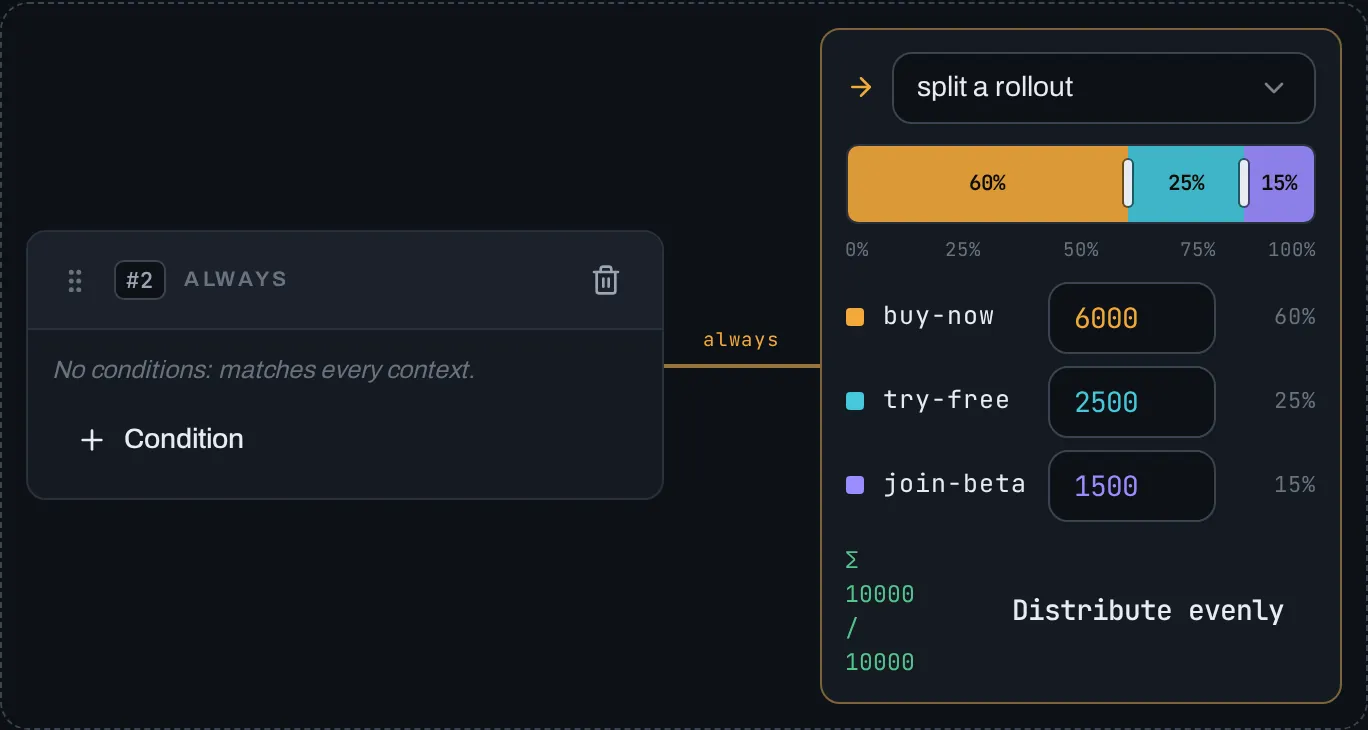Click the #2 rule number badge
This screenshot has width=1368, height=730.
(140, 280)
